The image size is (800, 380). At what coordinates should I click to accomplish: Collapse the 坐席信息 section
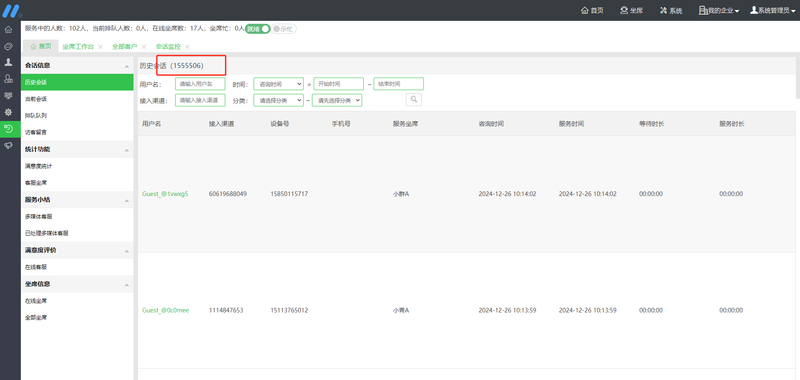(x=127, y=285)
